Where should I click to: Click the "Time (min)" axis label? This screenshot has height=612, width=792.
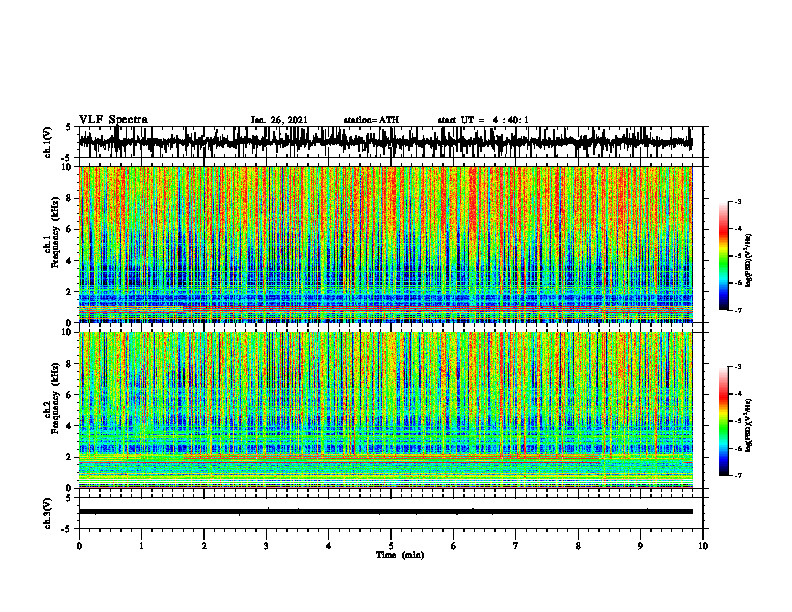pyautogui.click(x=400, y=555)
